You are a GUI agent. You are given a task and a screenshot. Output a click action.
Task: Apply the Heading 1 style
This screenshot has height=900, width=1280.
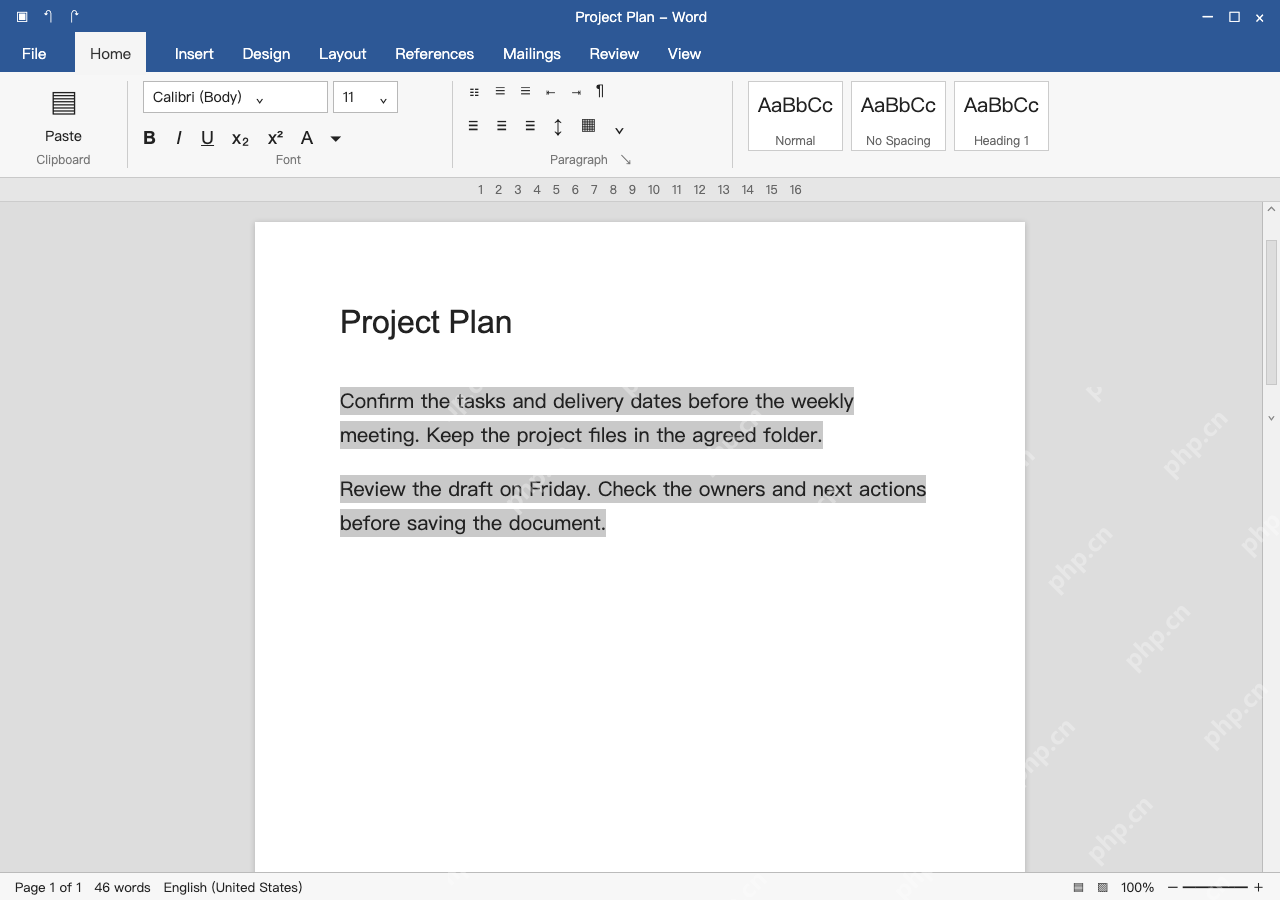click(1001, 116)
